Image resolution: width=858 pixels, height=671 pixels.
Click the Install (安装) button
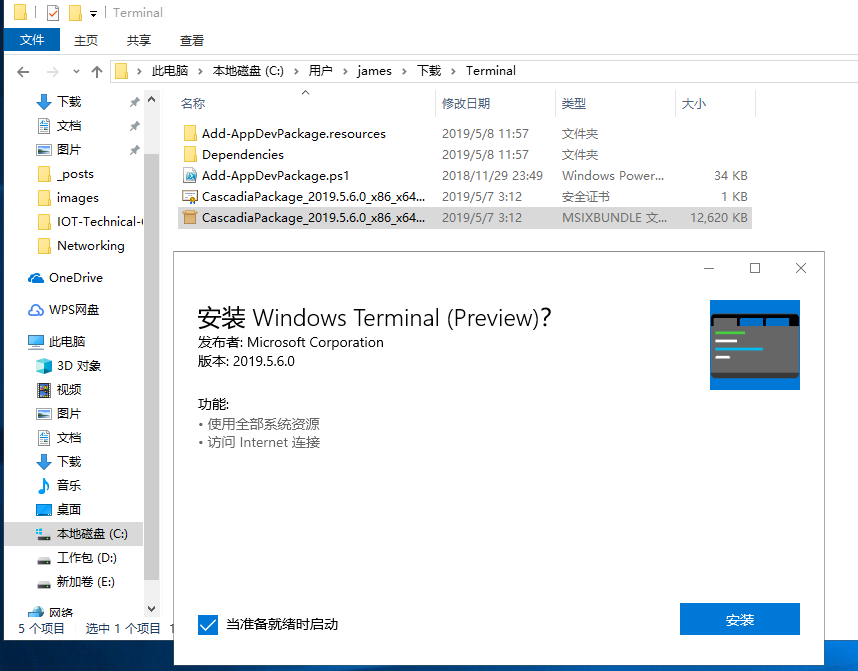[x=739, y=619]
